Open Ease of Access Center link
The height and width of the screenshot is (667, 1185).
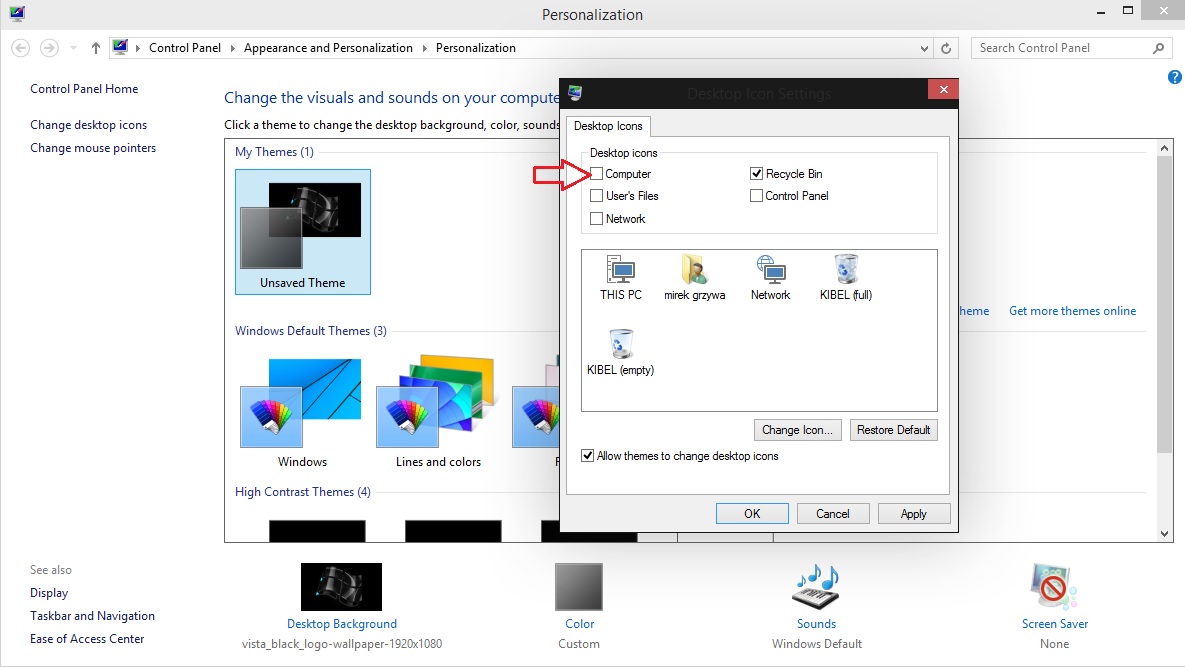click(87, 638)
